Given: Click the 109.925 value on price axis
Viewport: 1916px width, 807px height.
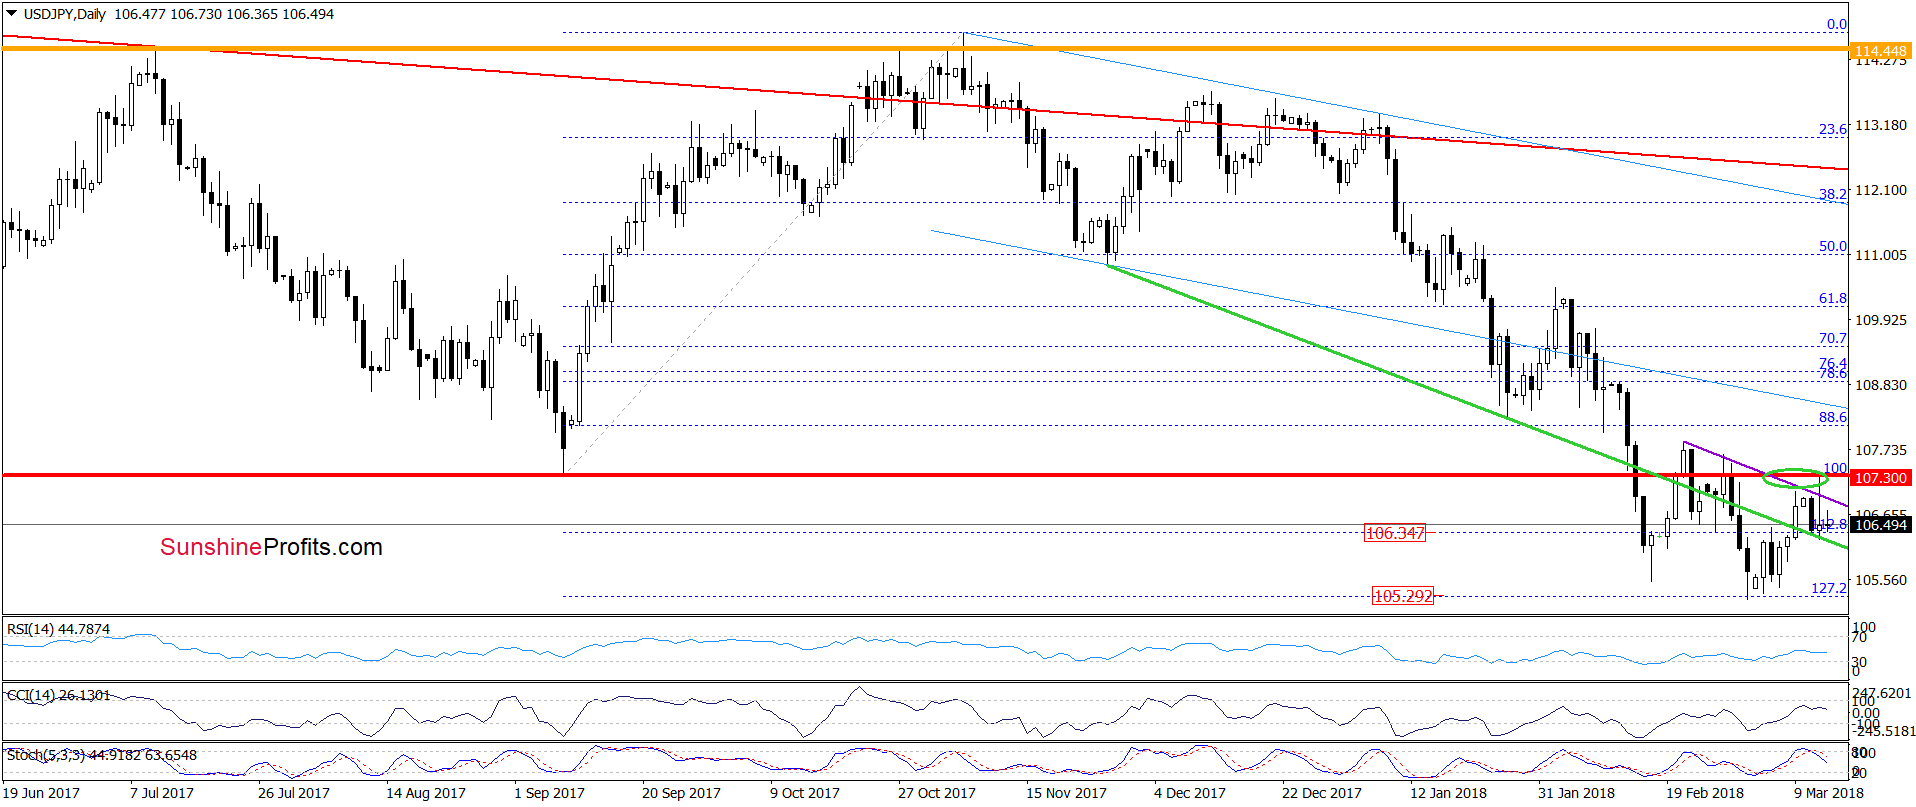Looking at the screenshot, I should pyautogui.click(x=1880, y=320).
